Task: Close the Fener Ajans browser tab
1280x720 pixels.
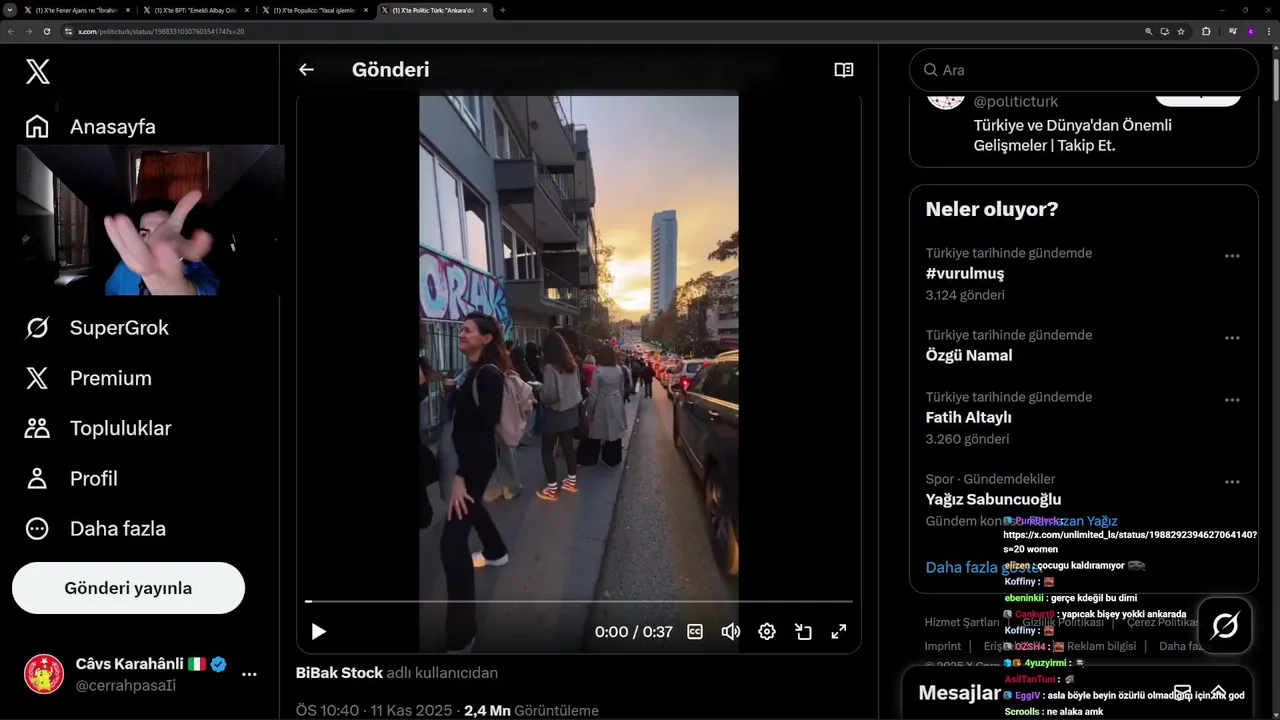Action: [x=127, y=10]
